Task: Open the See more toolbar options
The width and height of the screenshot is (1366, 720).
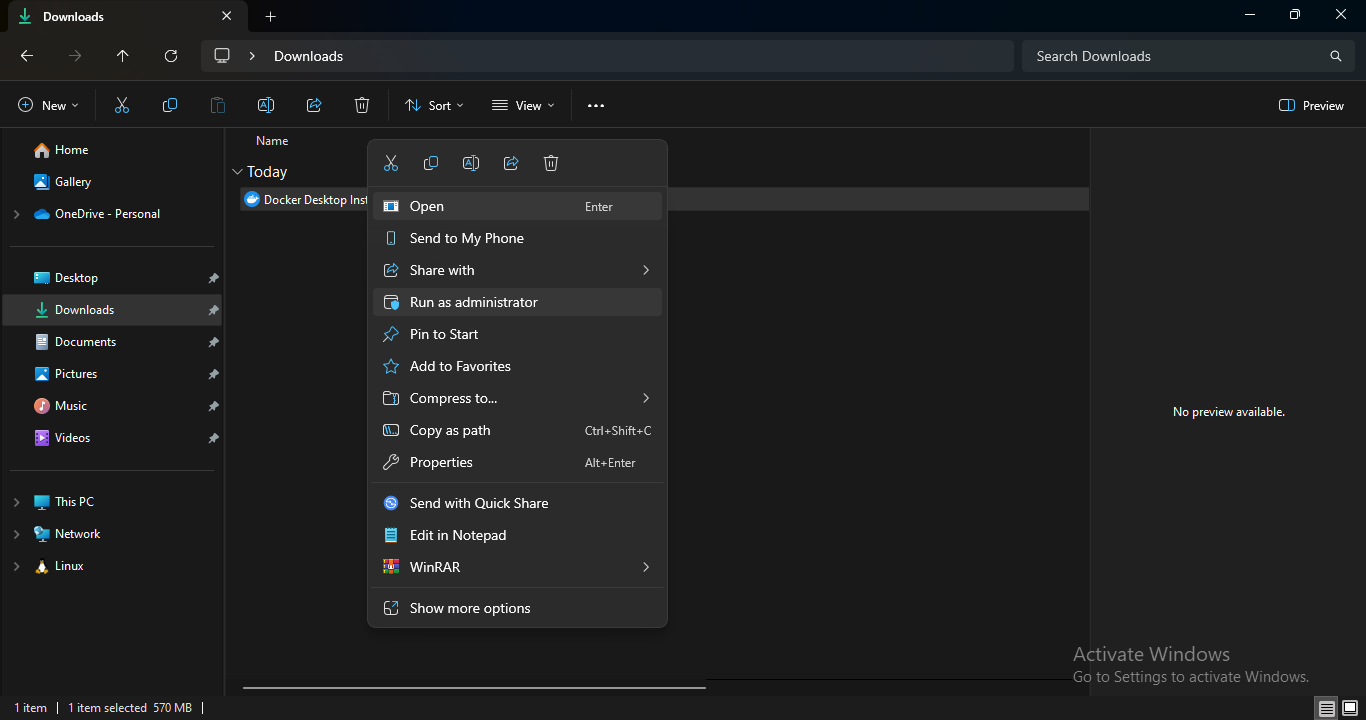Action: click(x=596, y=105)
